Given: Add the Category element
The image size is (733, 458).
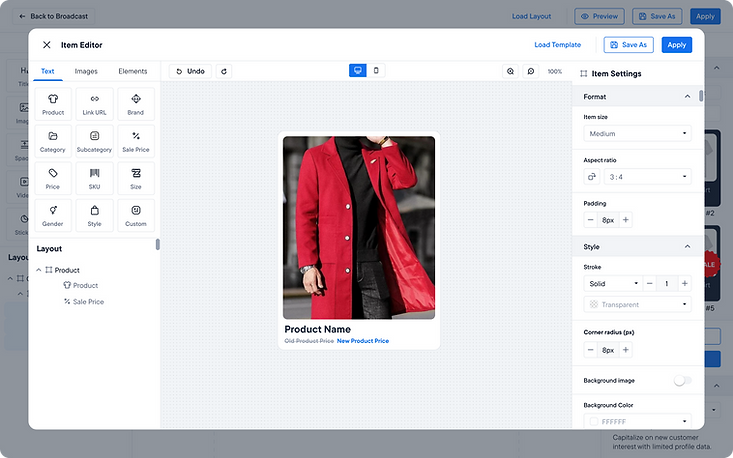Looking at the screenshot, I should (53, 141).
